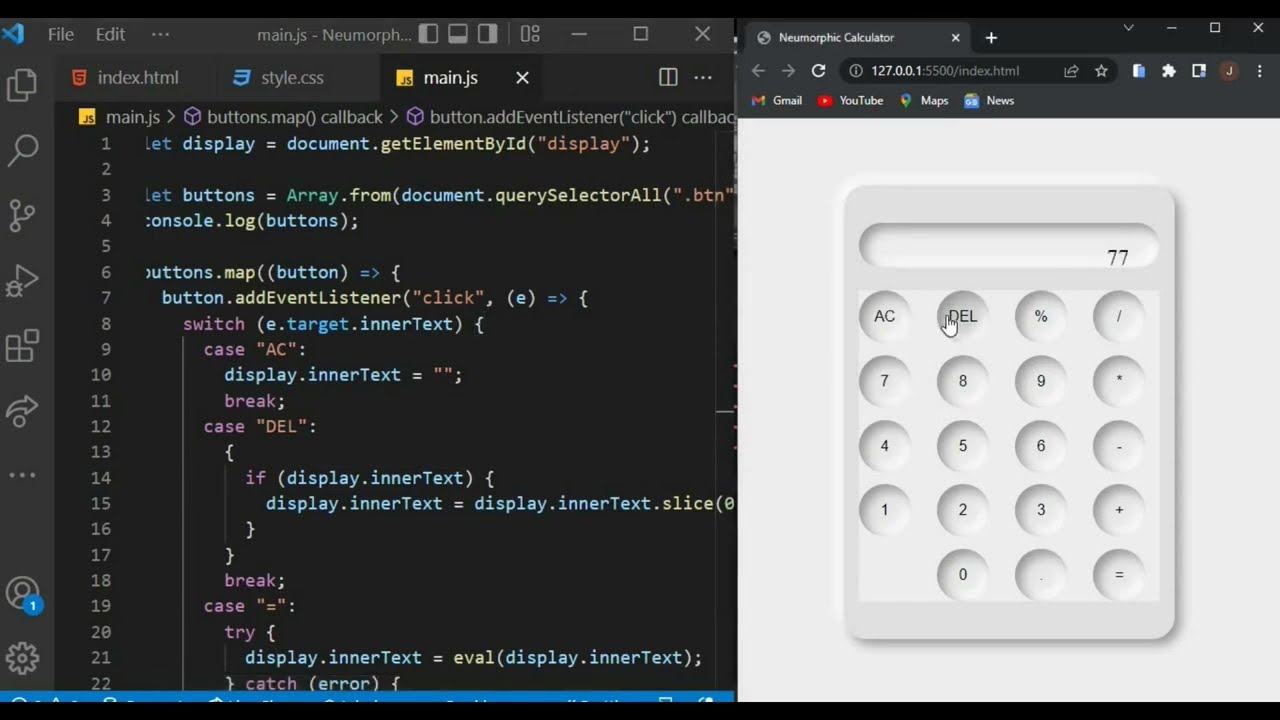This screenshot has height=720, width=1280.
Task: Open the News bookmark
Action: tap(989, 100)
